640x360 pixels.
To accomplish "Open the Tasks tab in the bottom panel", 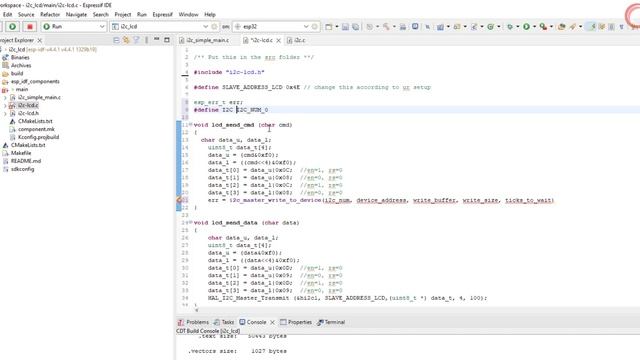I will pos(224,322).
